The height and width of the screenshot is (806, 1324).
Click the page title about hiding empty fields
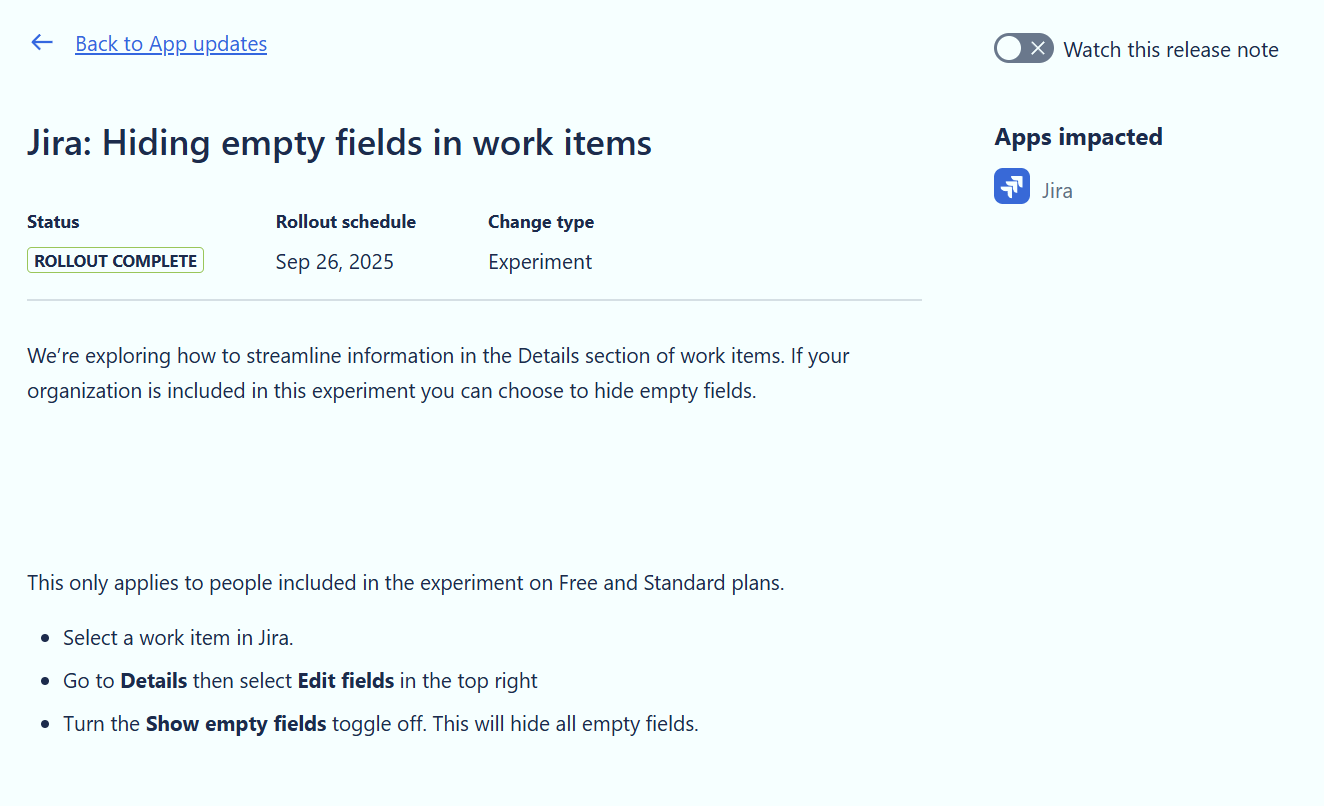[x=339, y=142]
